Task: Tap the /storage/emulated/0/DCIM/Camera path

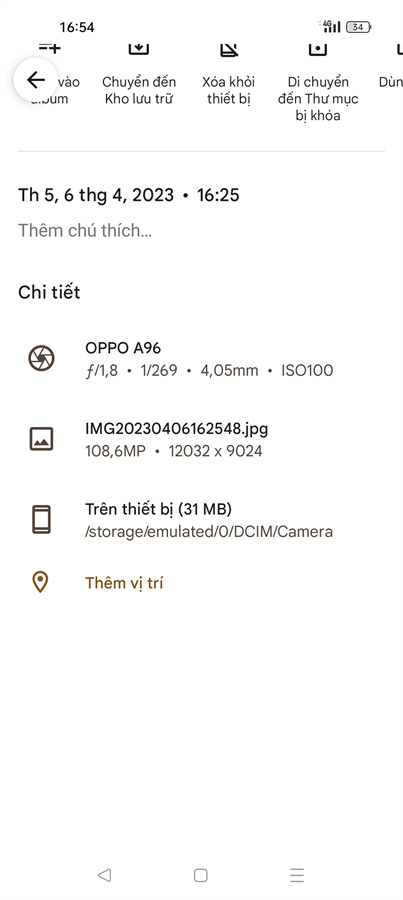Action: [x=209, y=532]
